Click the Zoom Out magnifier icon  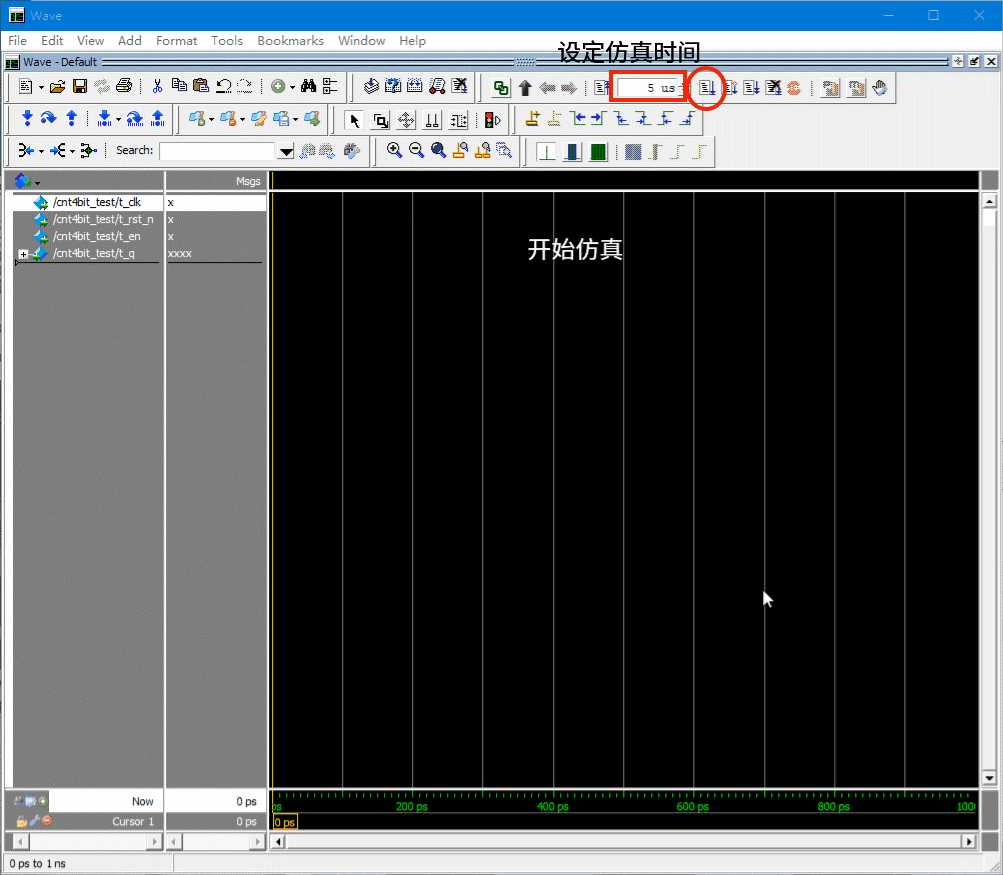tap(416, 150)
